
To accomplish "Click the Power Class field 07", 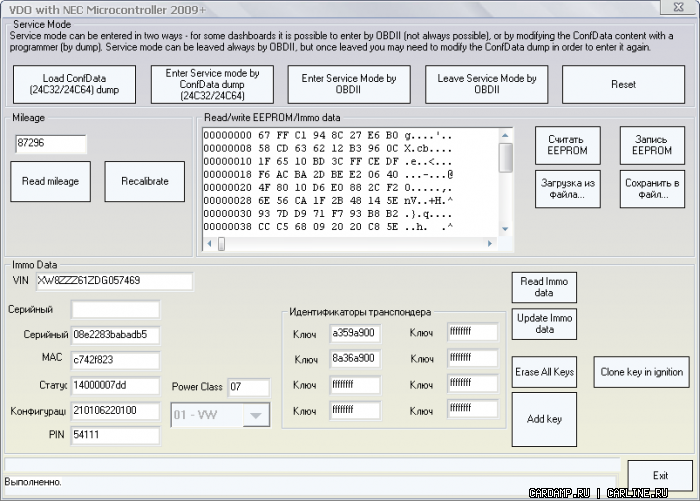I will coord(249,387).
